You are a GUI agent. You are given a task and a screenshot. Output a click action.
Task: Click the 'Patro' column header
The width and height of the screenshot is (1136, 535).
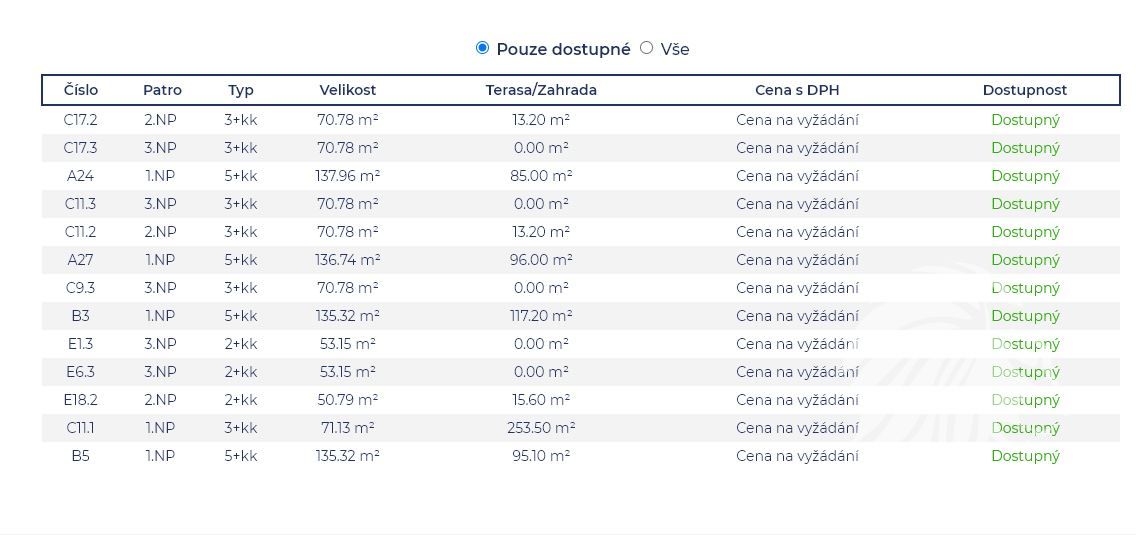pos(162,90)
